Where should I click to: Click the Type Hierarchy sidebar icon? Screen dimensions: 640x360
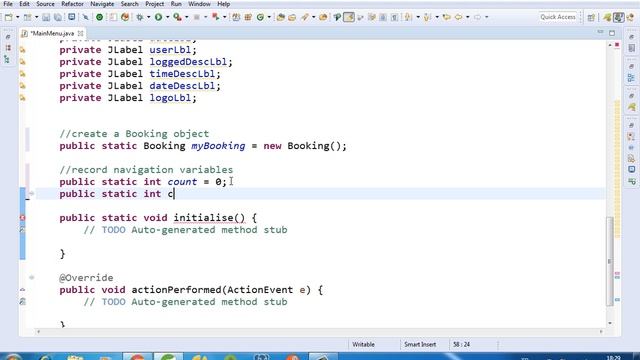pyautogui.click(x=8, y=60)
